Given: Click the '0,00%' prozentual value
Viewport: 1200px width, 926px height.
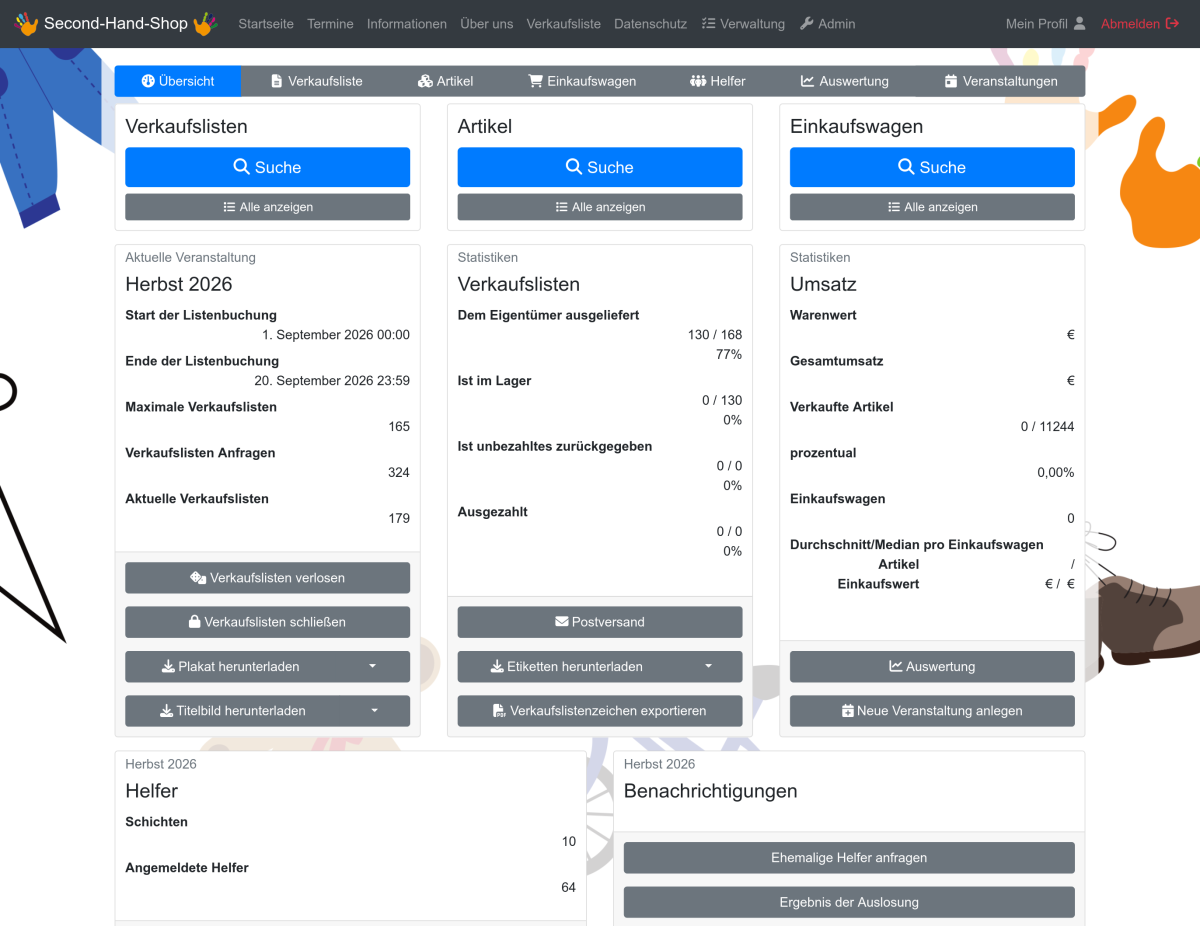Looking at the screenshot, I should (1056, 473).
